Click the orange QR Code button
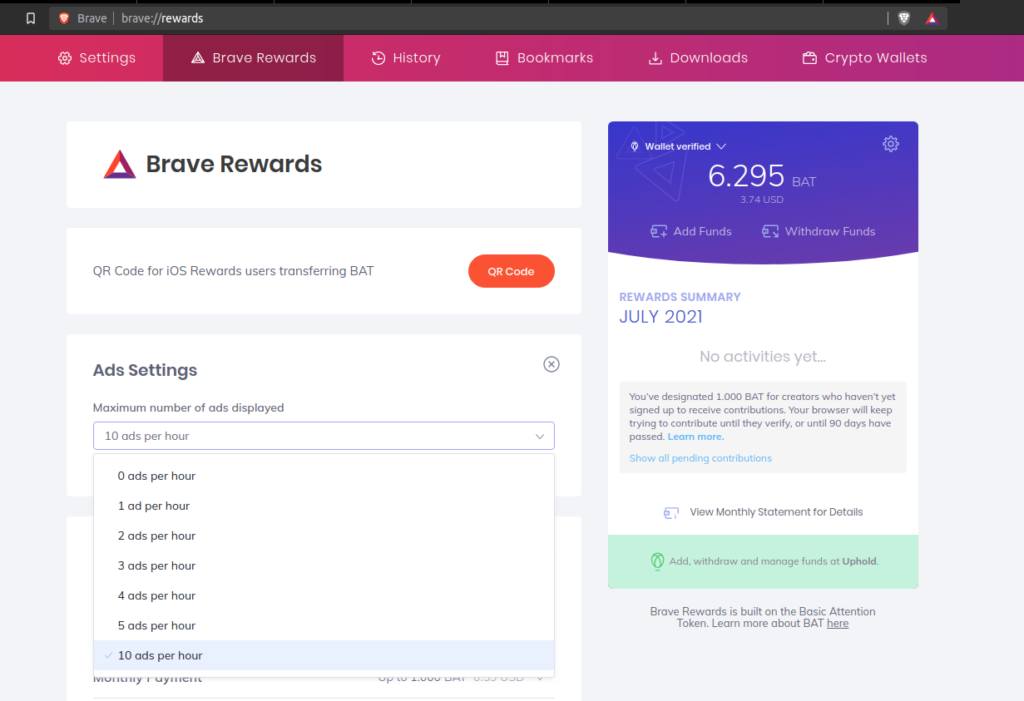 [x=511, y=271]
